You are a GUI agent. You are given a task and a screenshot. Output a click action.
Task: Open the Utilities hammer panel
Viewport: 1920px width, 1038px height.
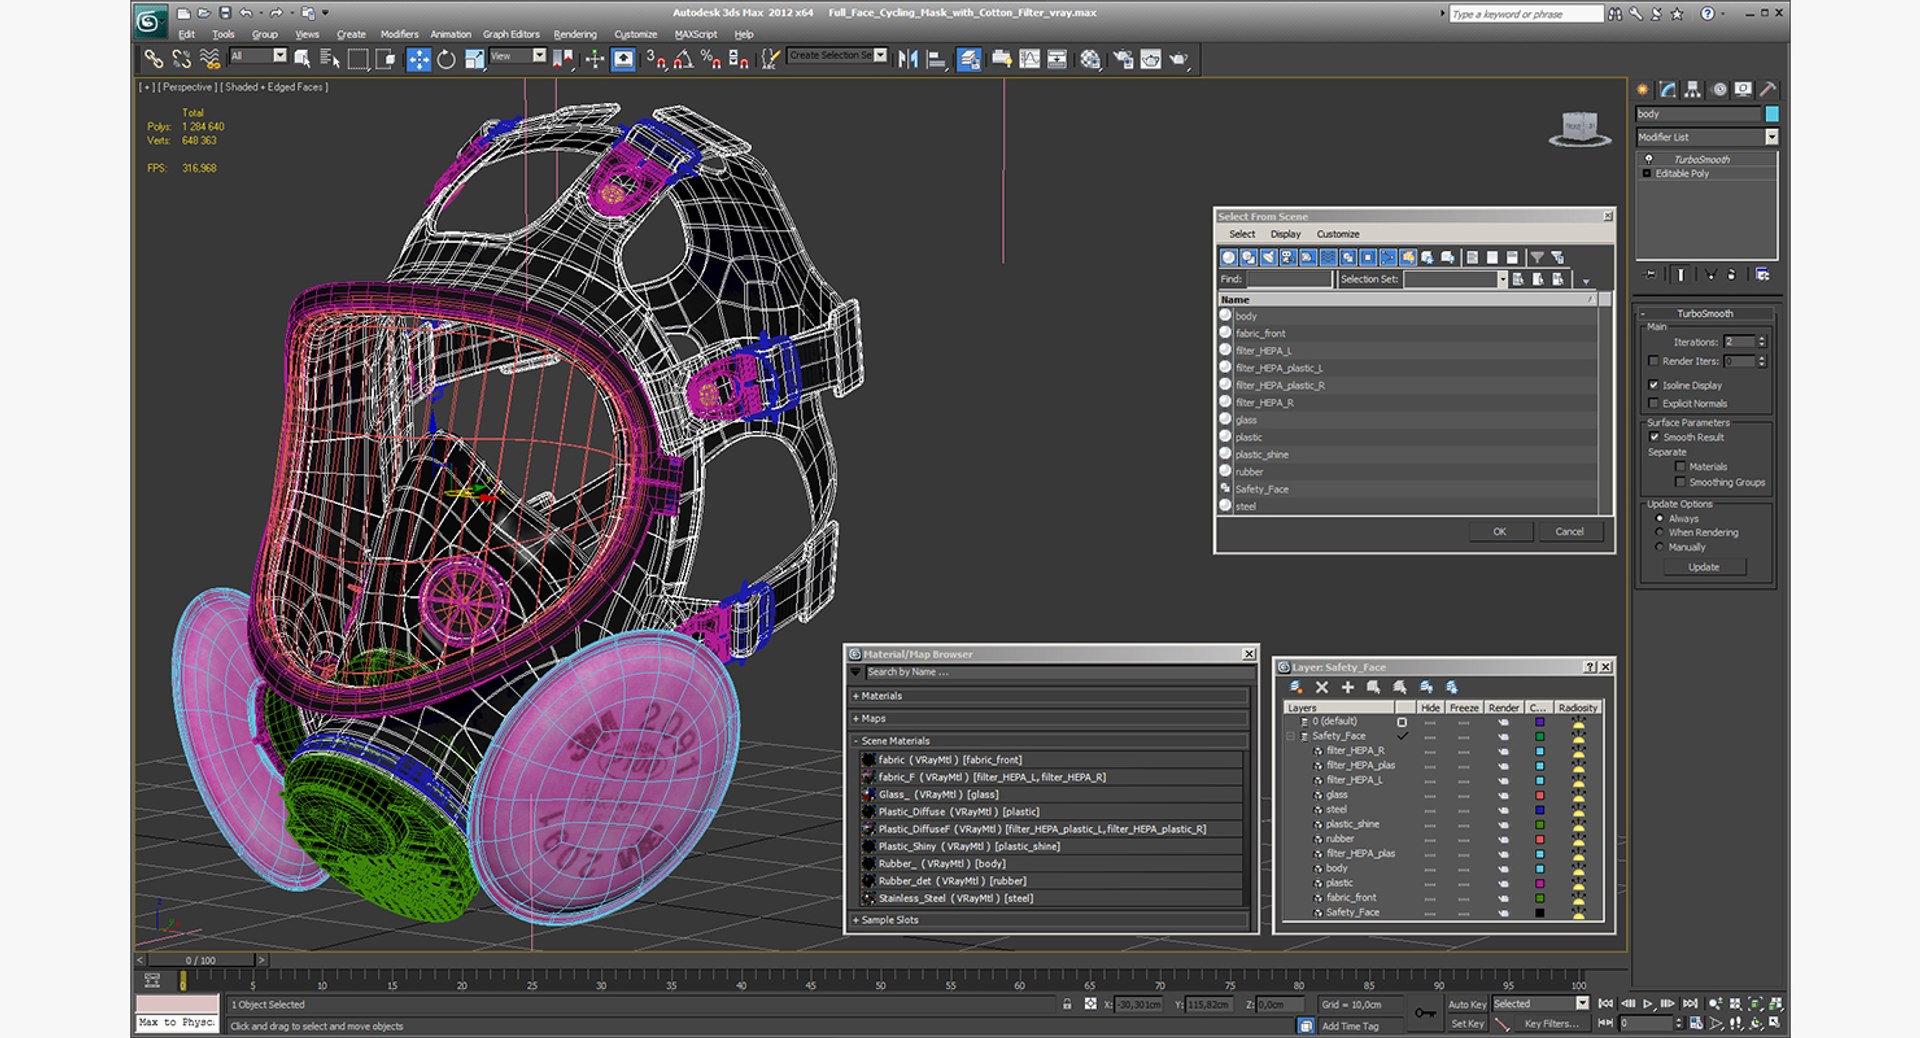click(x=1767, y=90)
